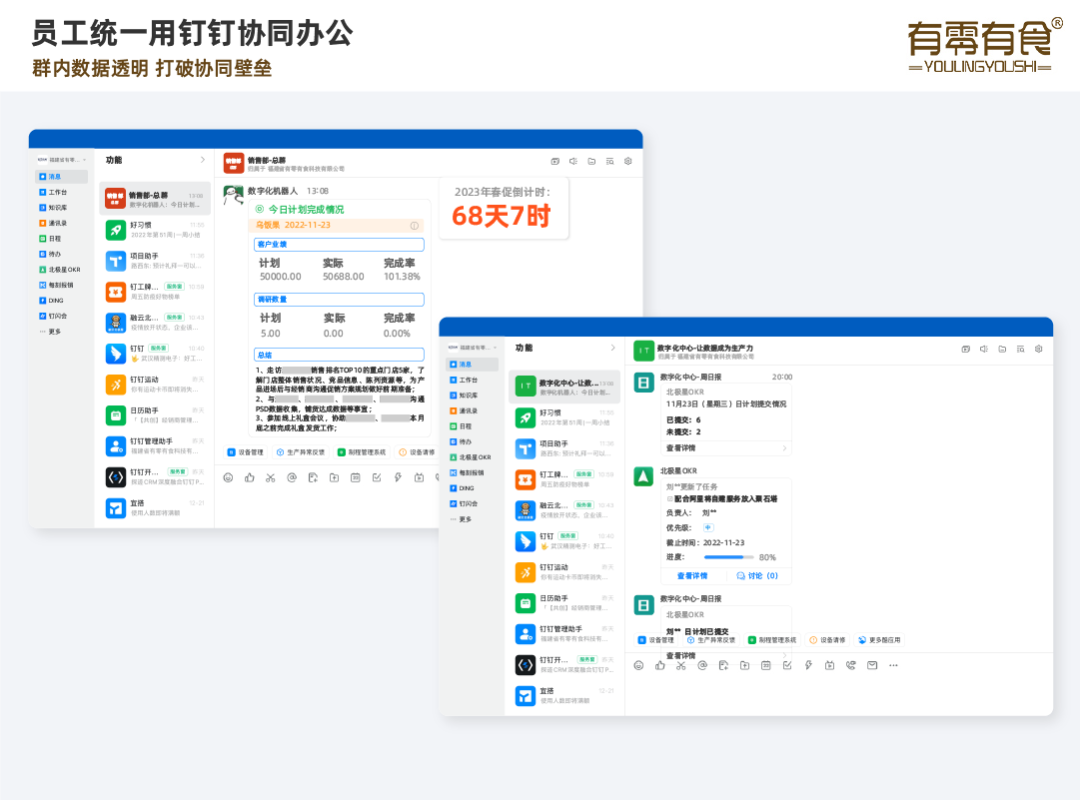Click phone call icon in 数字化中心 chat toolbar
The image size is (1080, 800).
coord(851,665)
